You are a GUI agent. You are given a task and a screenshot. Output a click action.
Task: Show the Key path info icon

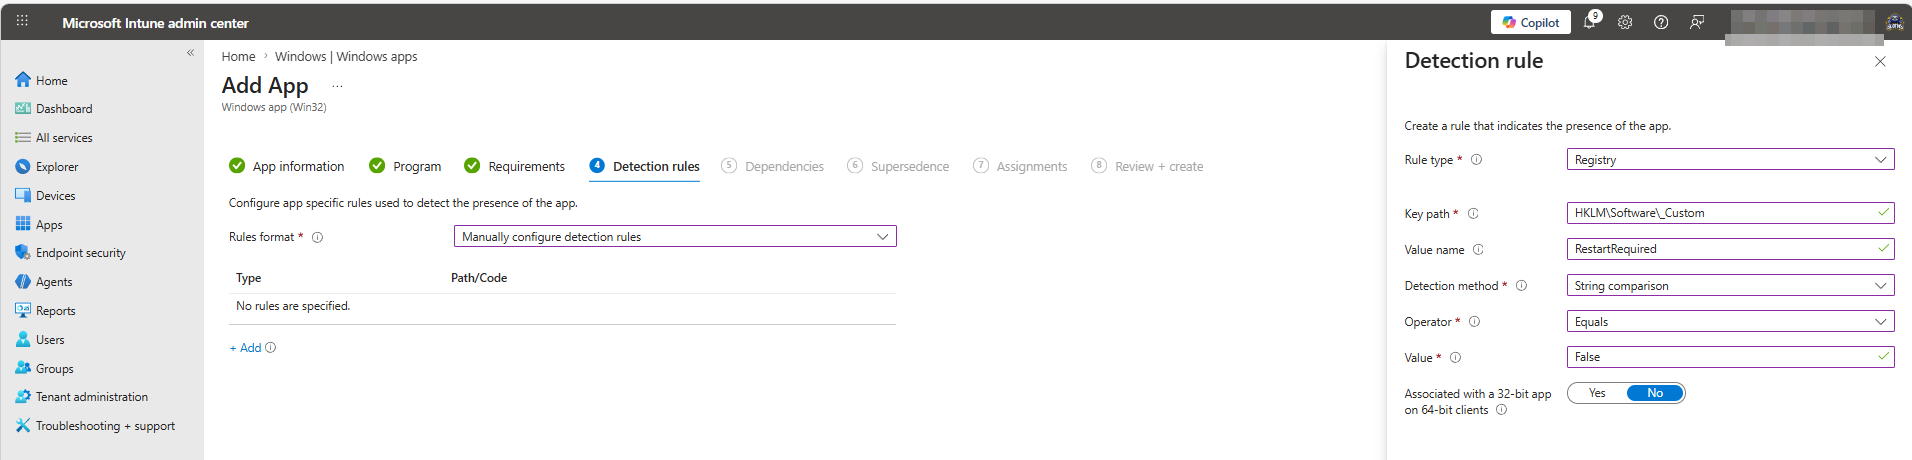pyautogui.click(x=1472, y=214)
